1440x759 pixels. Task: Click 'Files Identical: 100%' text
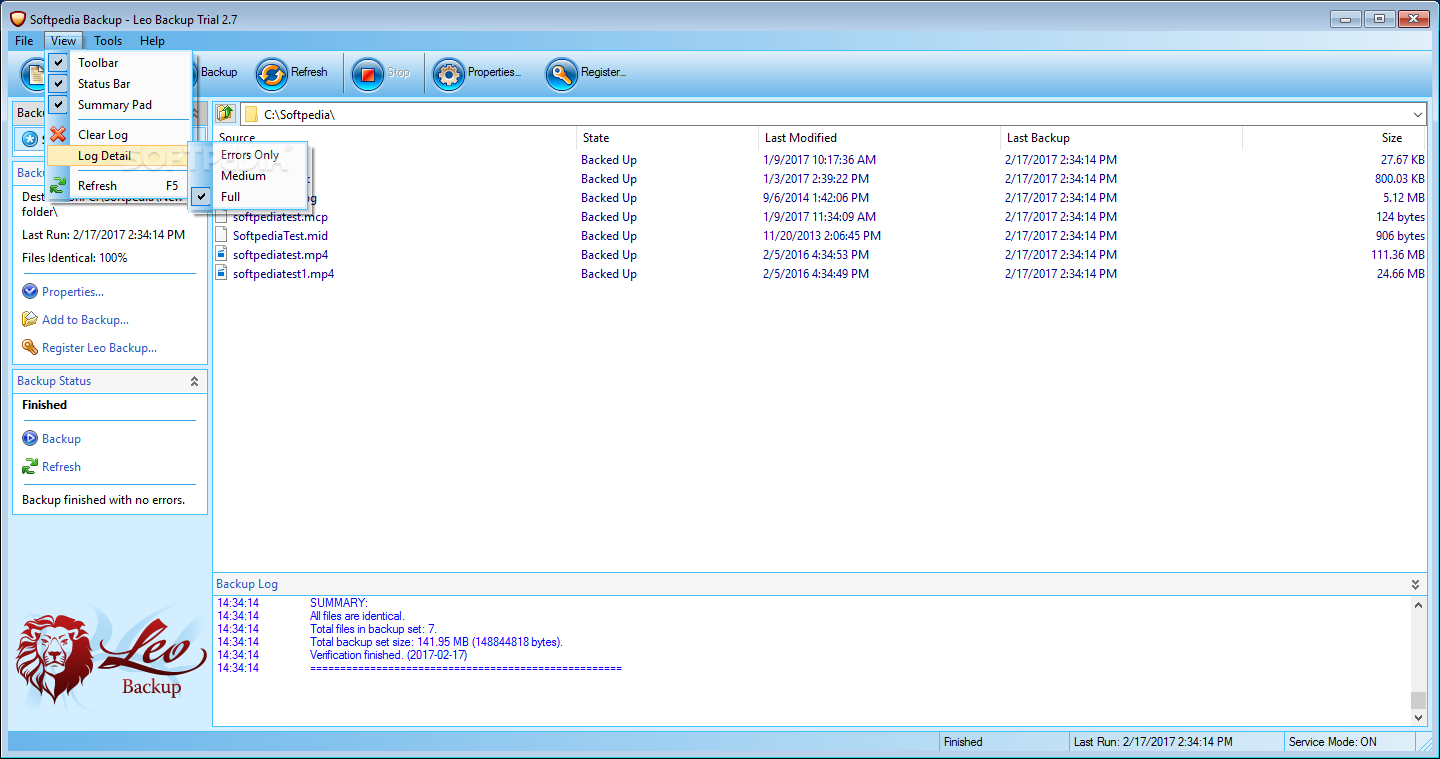[75, 258]
